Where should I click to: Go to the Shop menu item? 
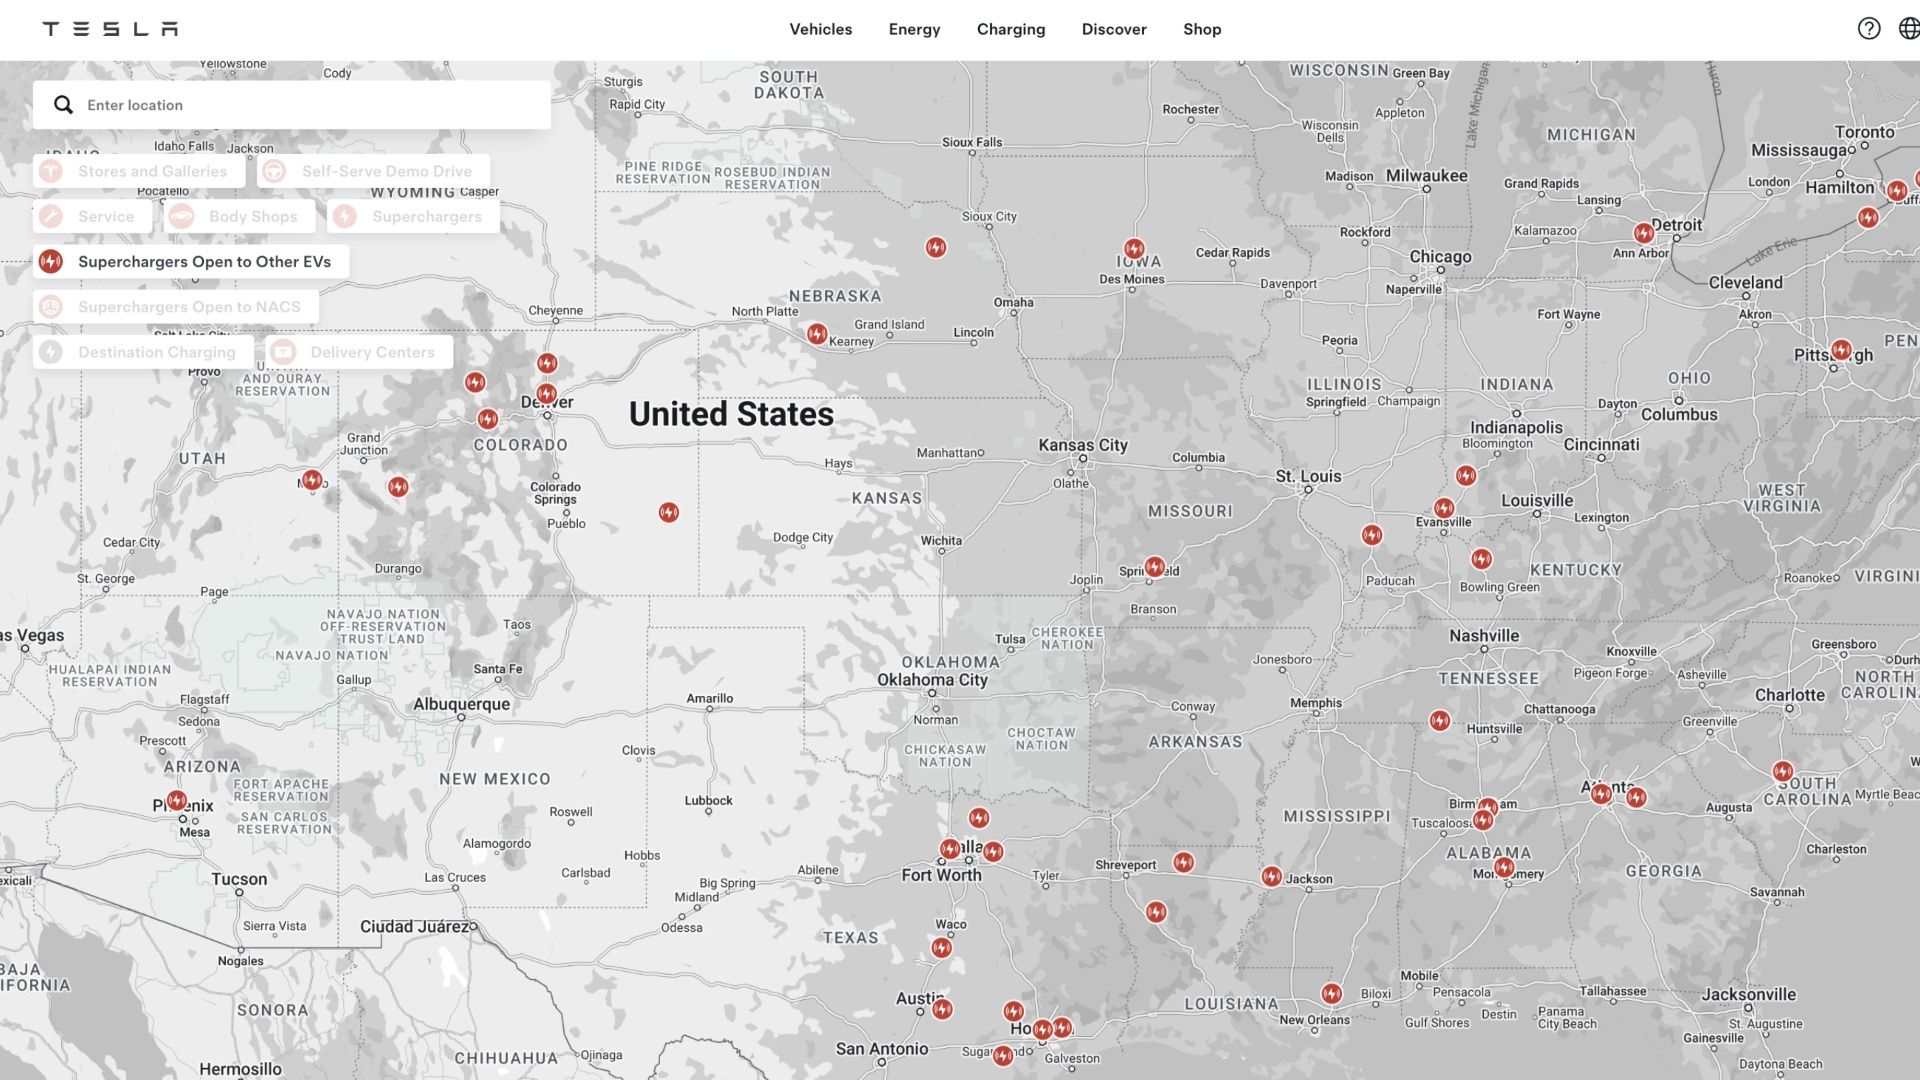click(x=1201, y=29)
